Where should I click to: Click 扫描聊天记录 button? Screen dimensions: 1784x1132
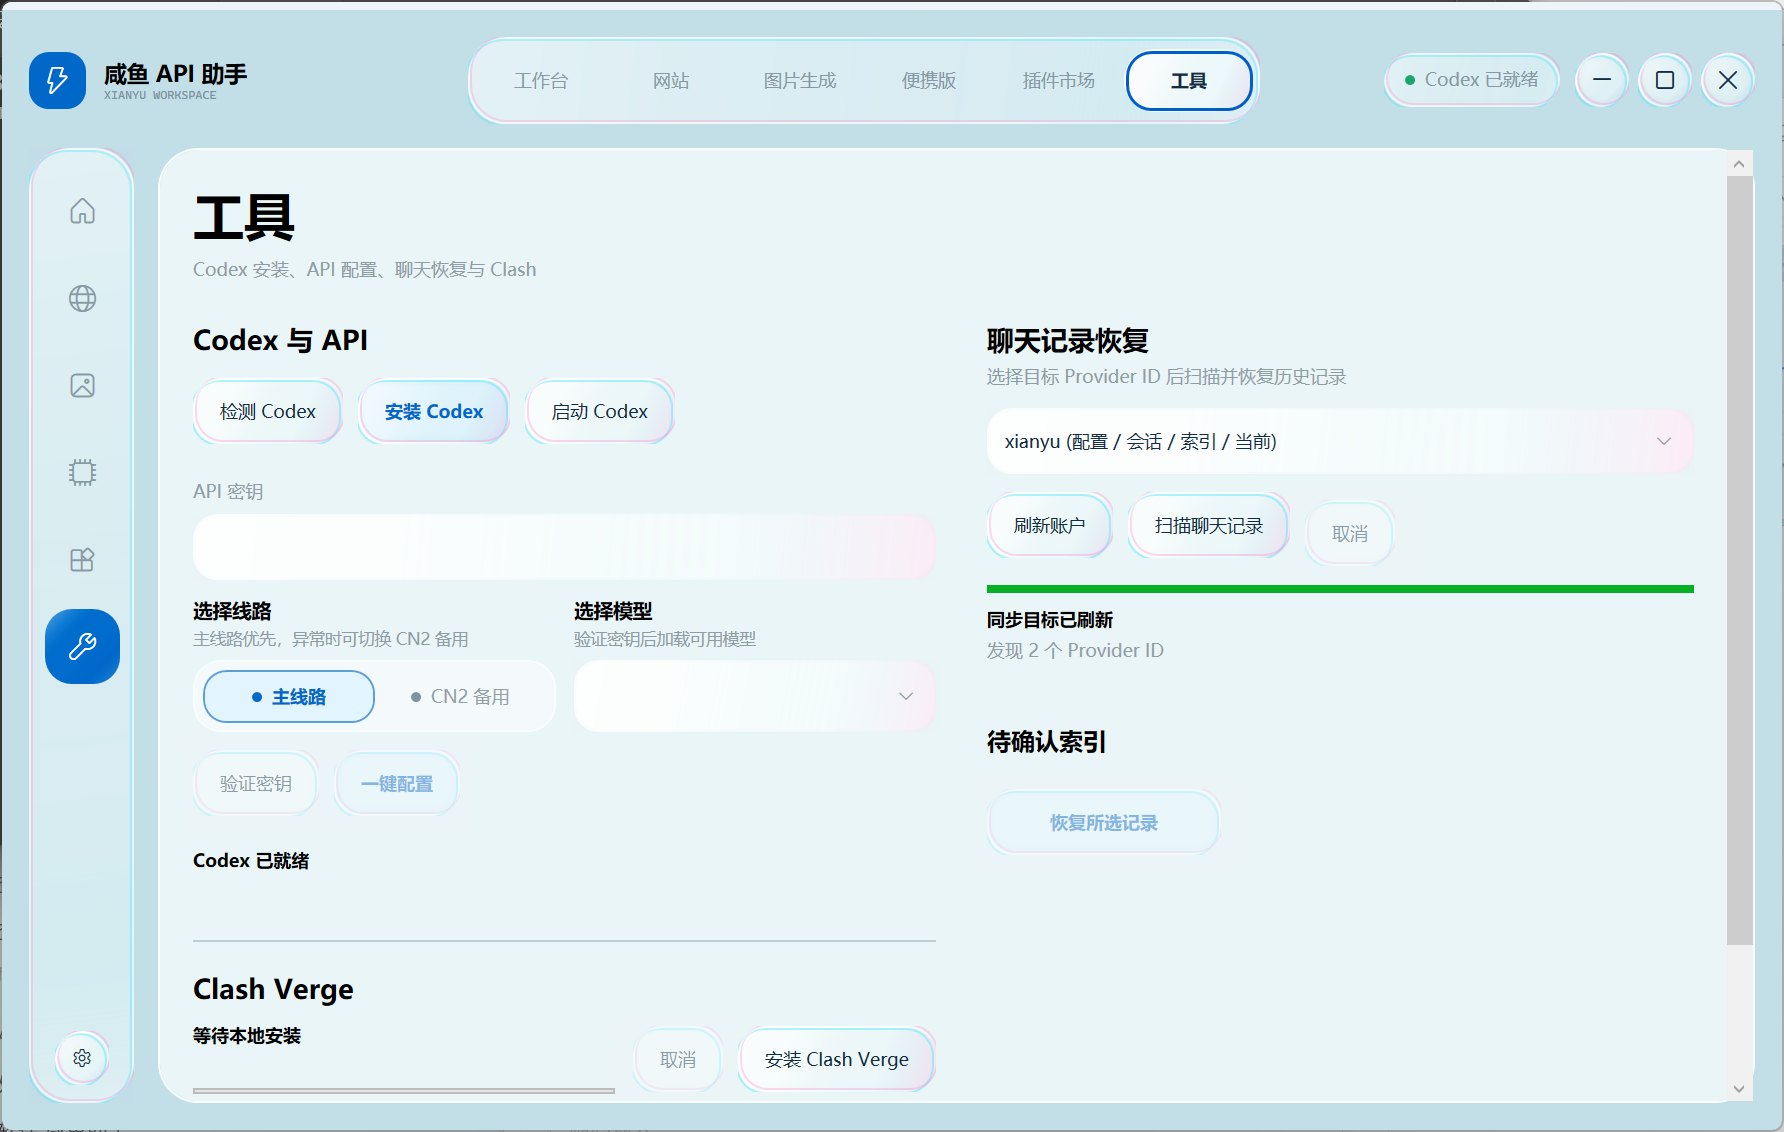click(1209, 525)
